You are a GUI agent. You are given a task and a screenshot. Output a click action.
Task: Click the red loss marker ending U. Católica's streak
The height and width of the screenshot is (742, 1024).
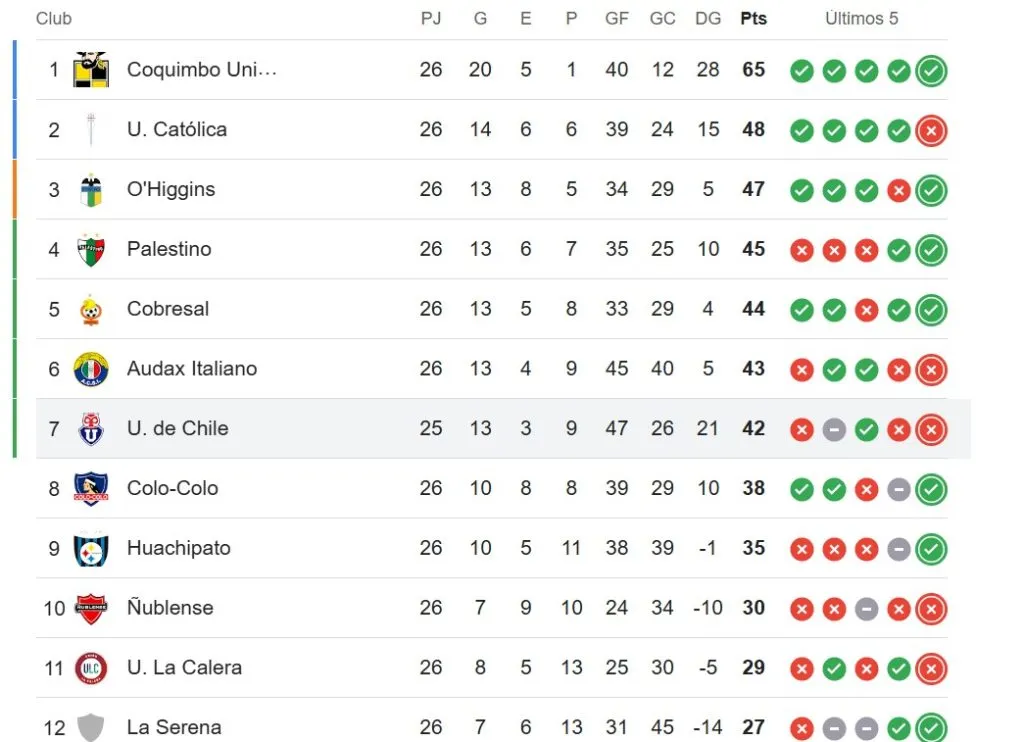coord(930,129)
